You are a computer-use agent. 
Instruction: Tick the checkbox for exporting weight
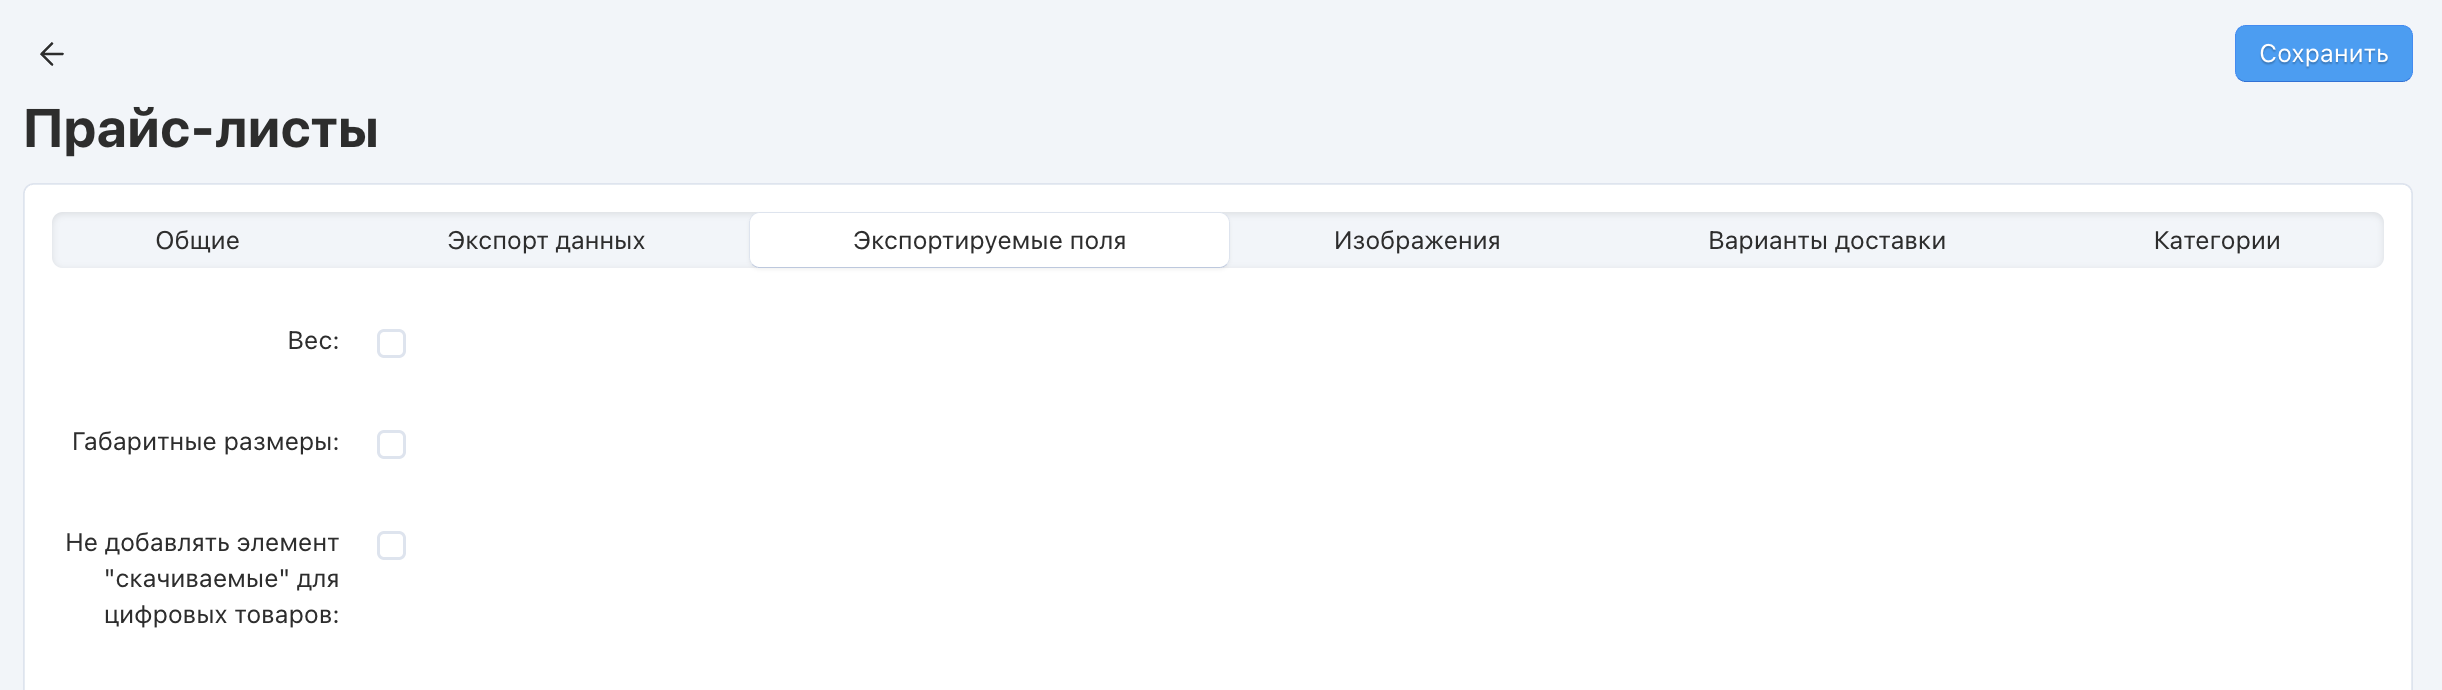391,343
